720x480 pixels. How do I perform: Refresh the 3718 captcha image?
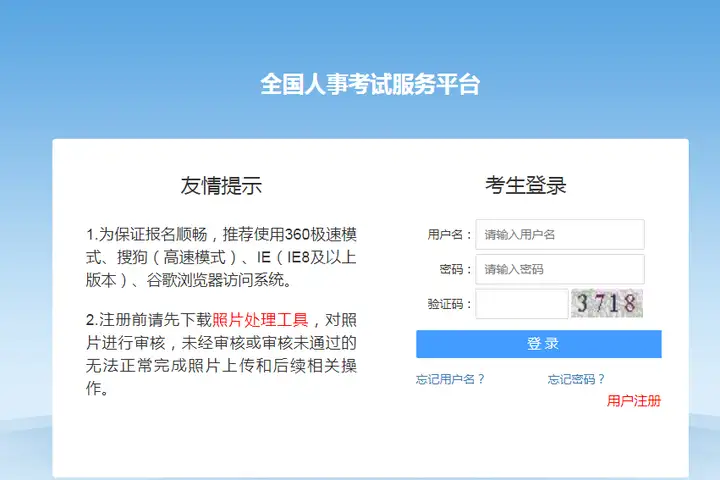coord(607,303)
